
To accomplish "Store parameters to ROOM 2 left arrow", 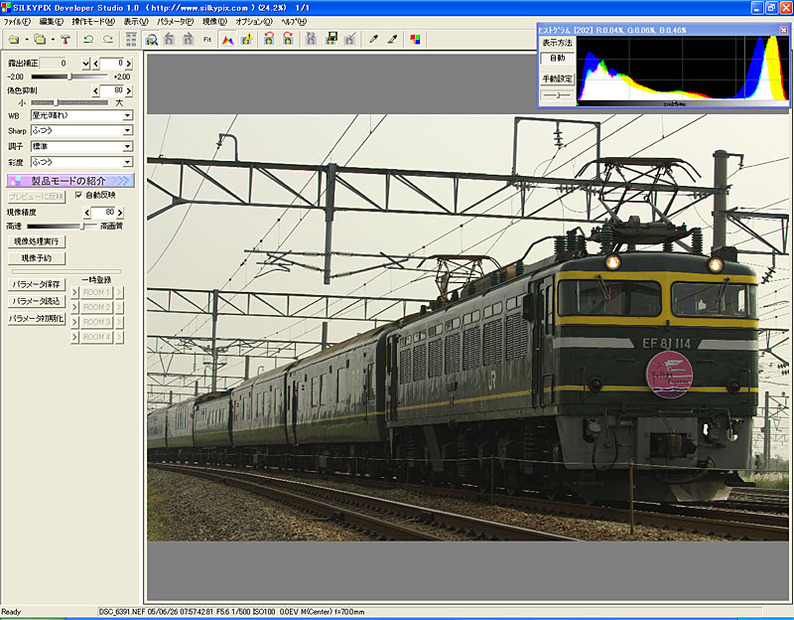I will coord(74,307).
